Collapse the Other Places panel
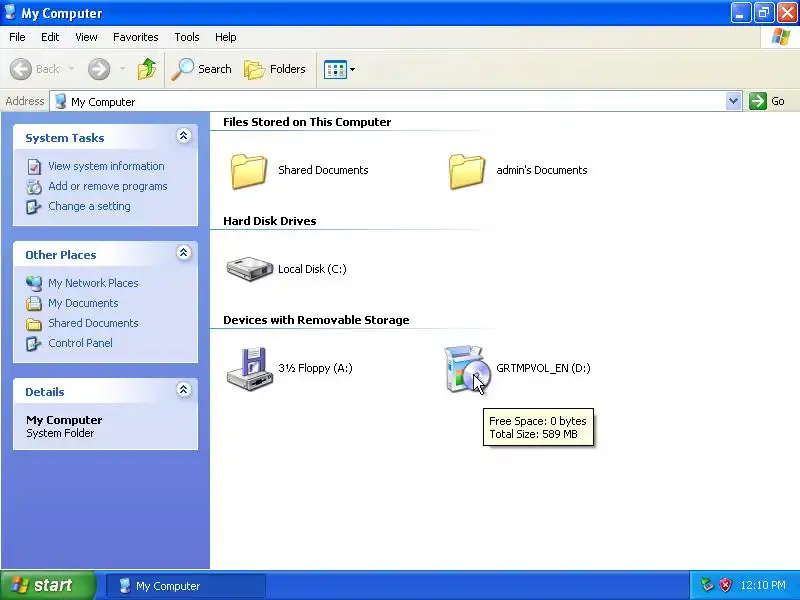800x600 pixels. coord(184,253)
